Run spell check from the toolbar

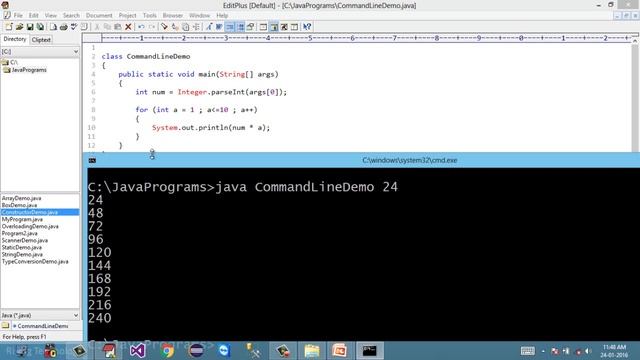pos(74,27)
